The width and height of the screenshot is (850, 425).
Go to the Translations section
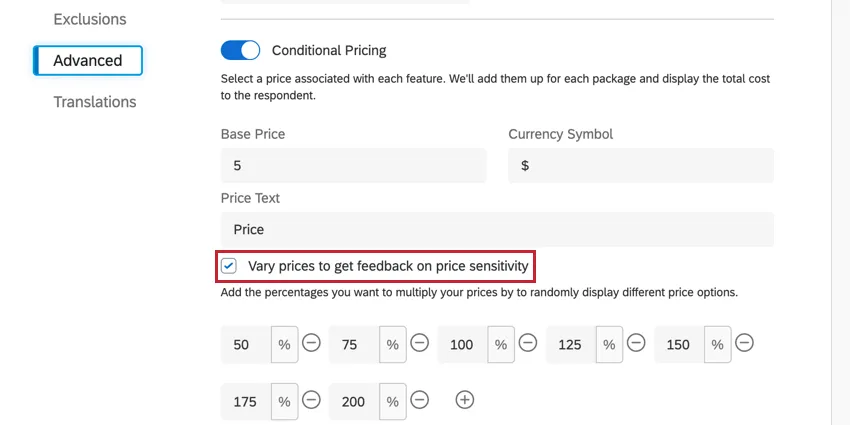point(95,102)
